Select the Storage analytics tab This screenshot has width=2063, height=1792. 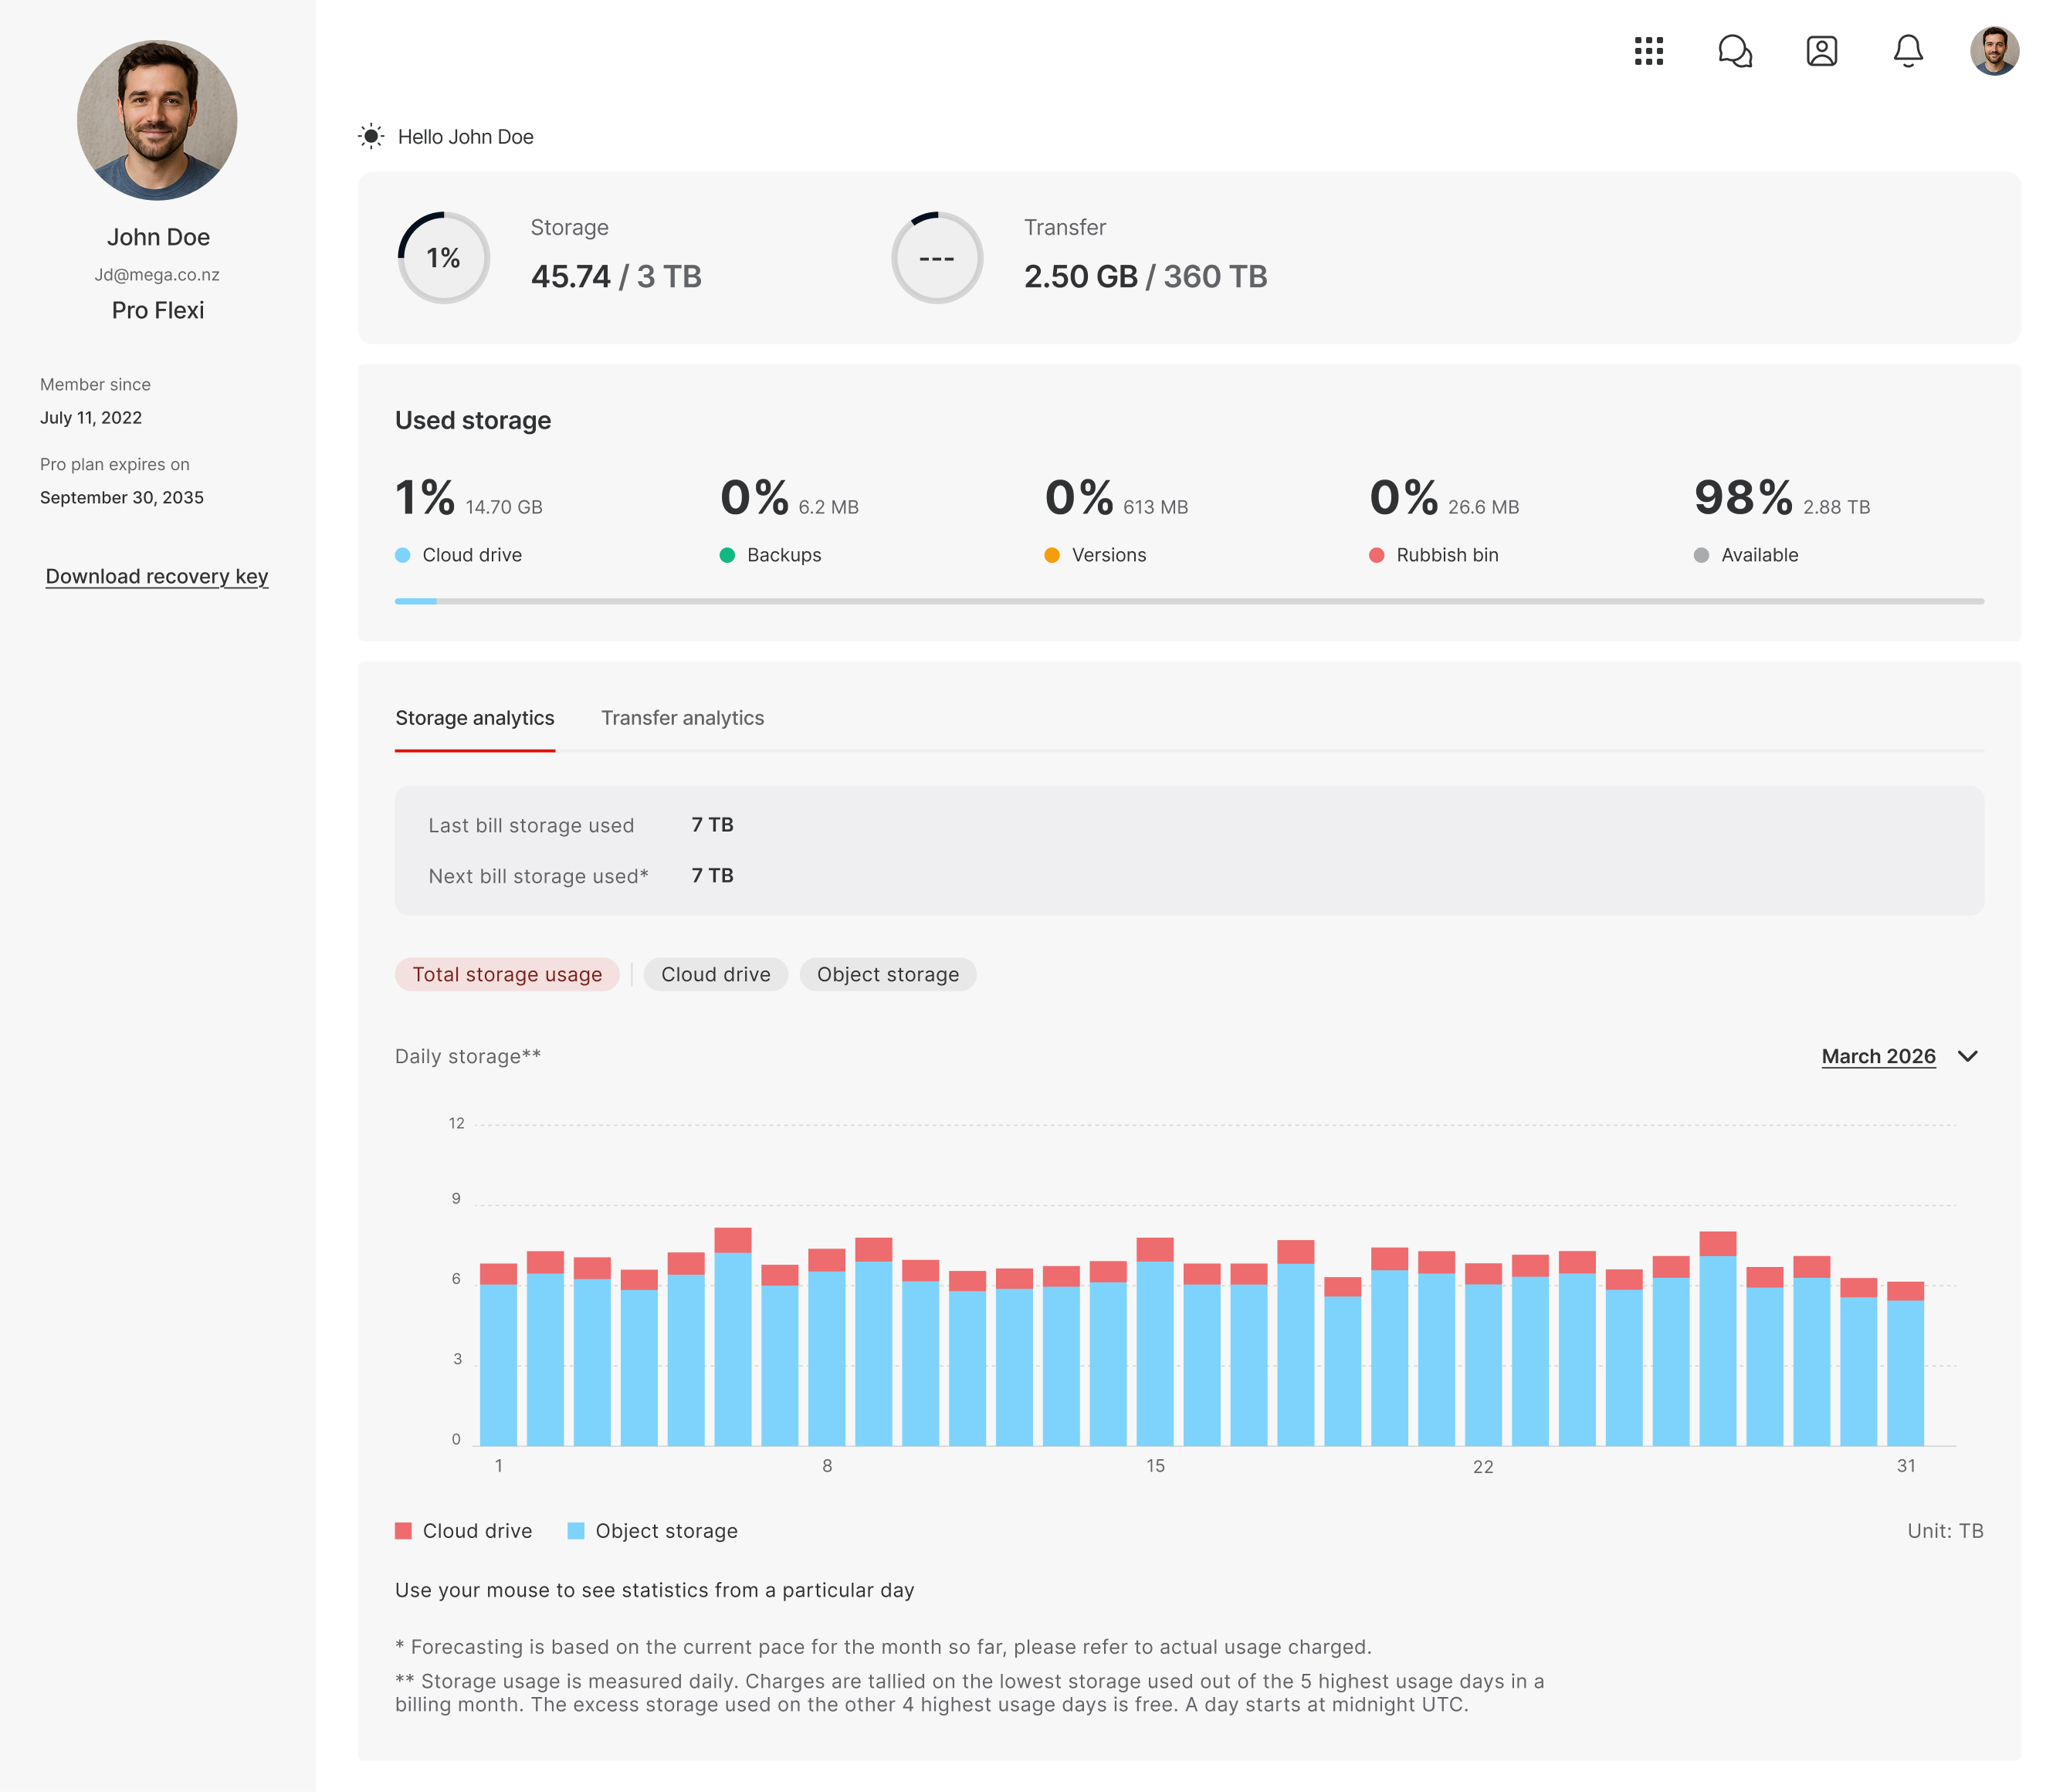point(474,718)
